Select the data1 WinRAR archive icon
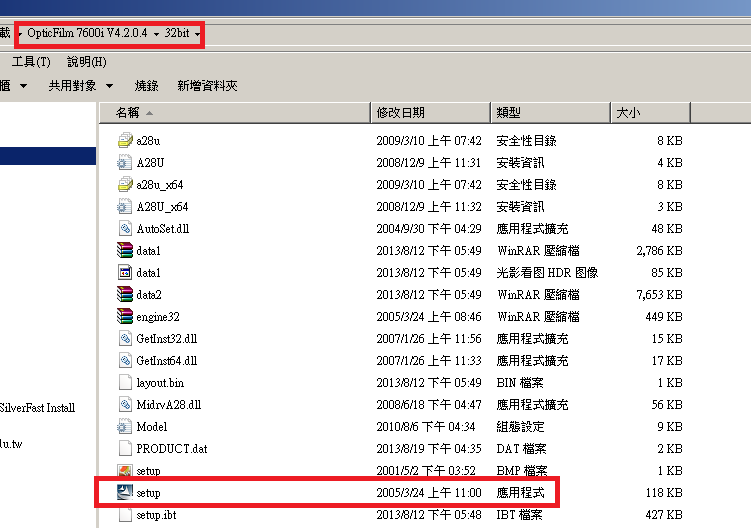 124,251
